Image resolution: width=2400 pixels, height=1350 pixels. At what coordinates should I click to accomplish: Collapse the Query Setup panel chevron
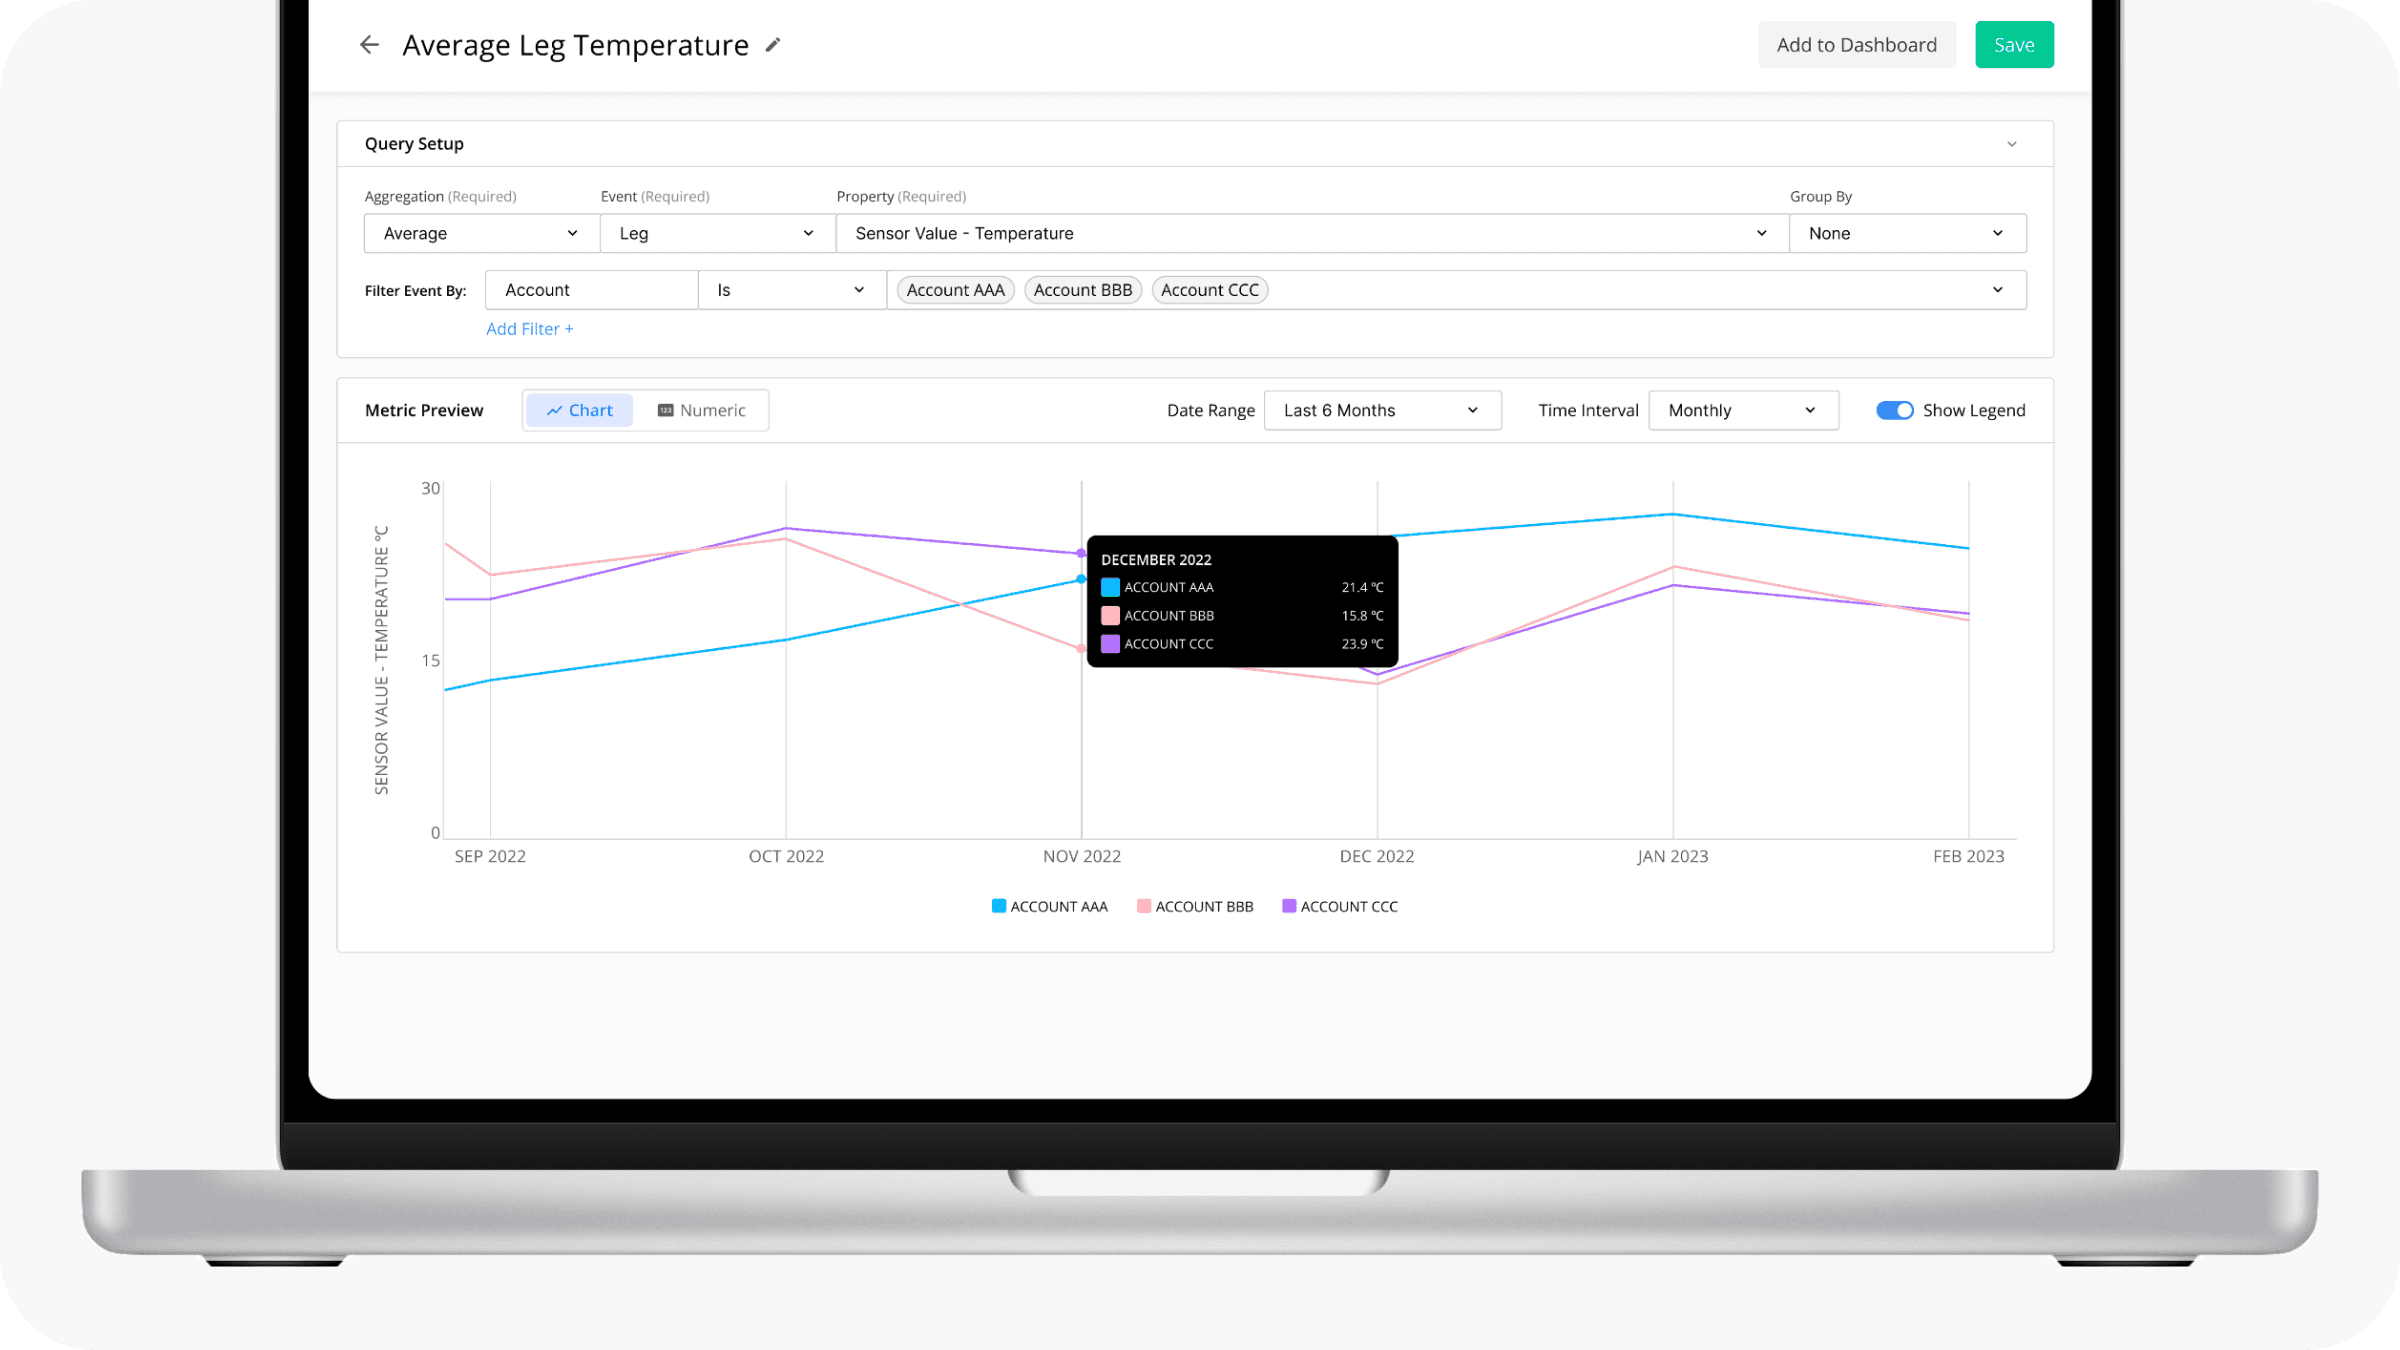click(2011, 144)
